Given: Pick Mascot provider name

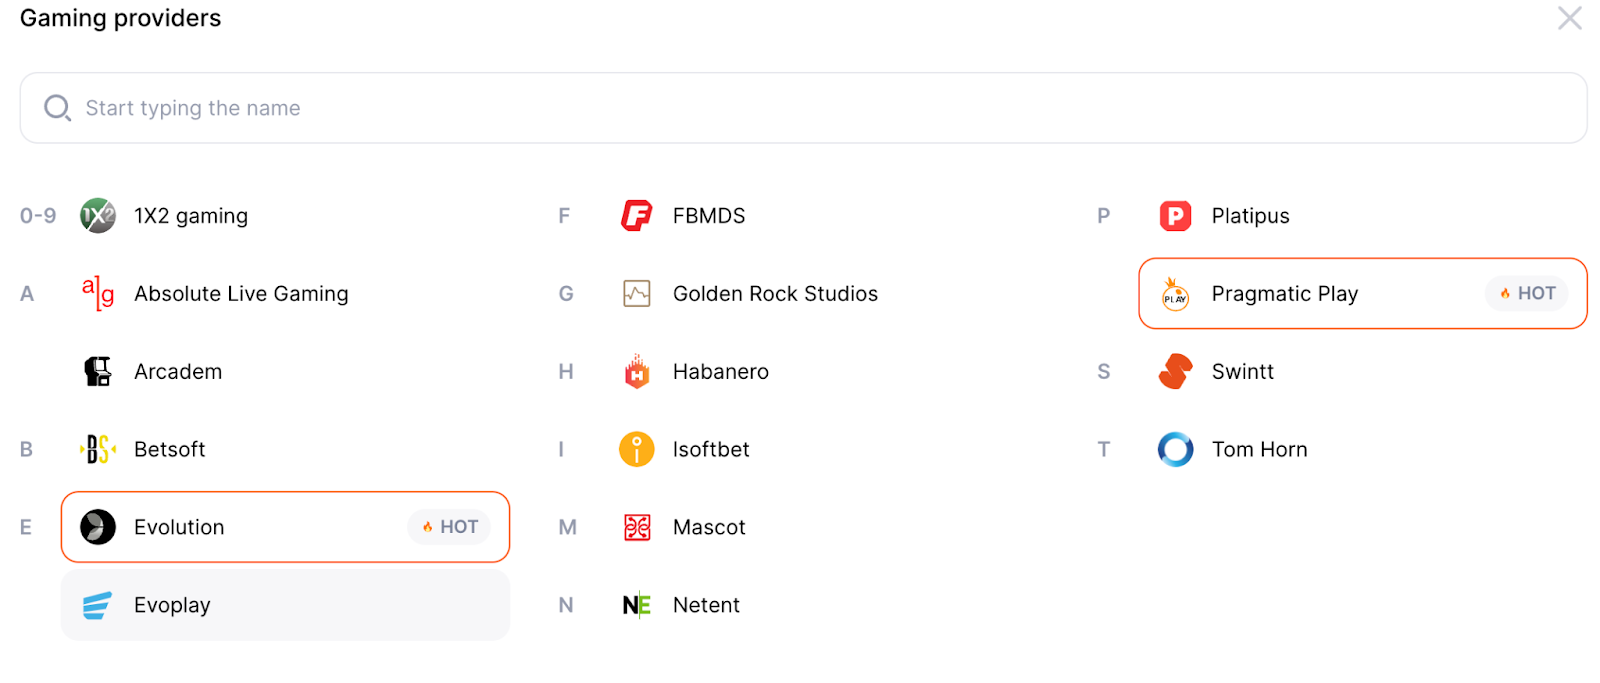Looking at the screenshot, I should coord(709,528).
